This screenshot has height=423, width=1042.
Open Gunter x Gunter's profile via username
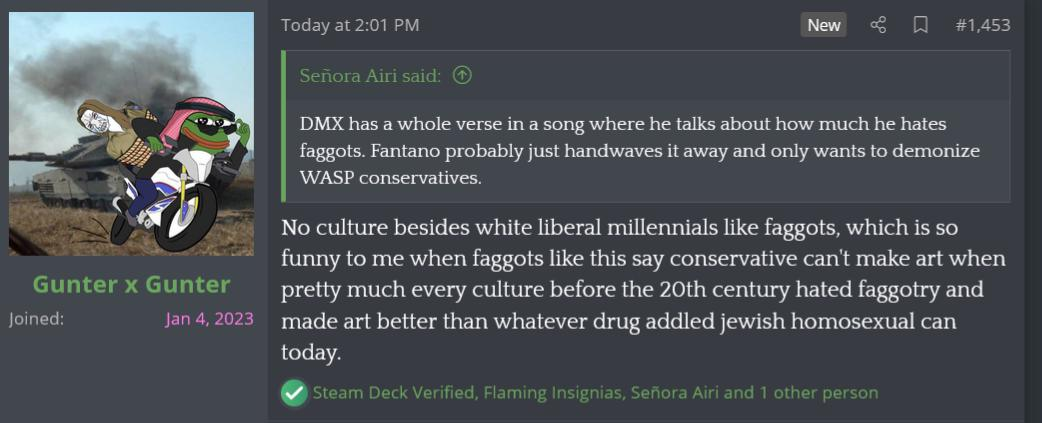[x=131, y=284]
